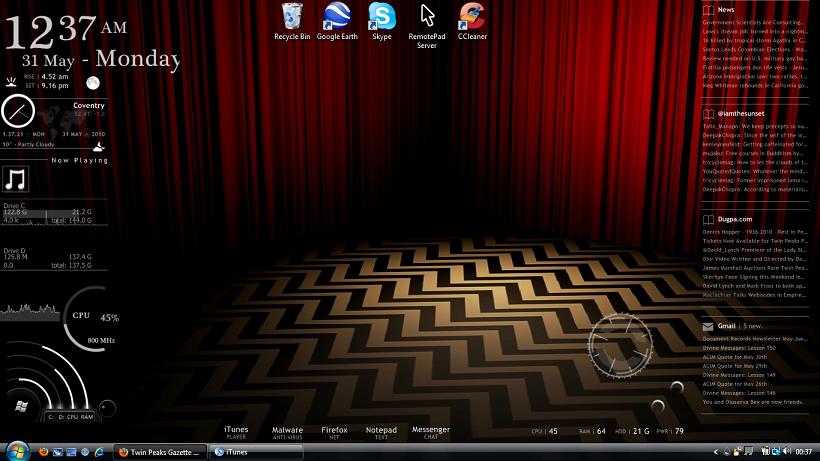The height and width of the screenshot is (461, 820).
Task: Click the Notepad Text launcher label
Action: coord(381,433)
